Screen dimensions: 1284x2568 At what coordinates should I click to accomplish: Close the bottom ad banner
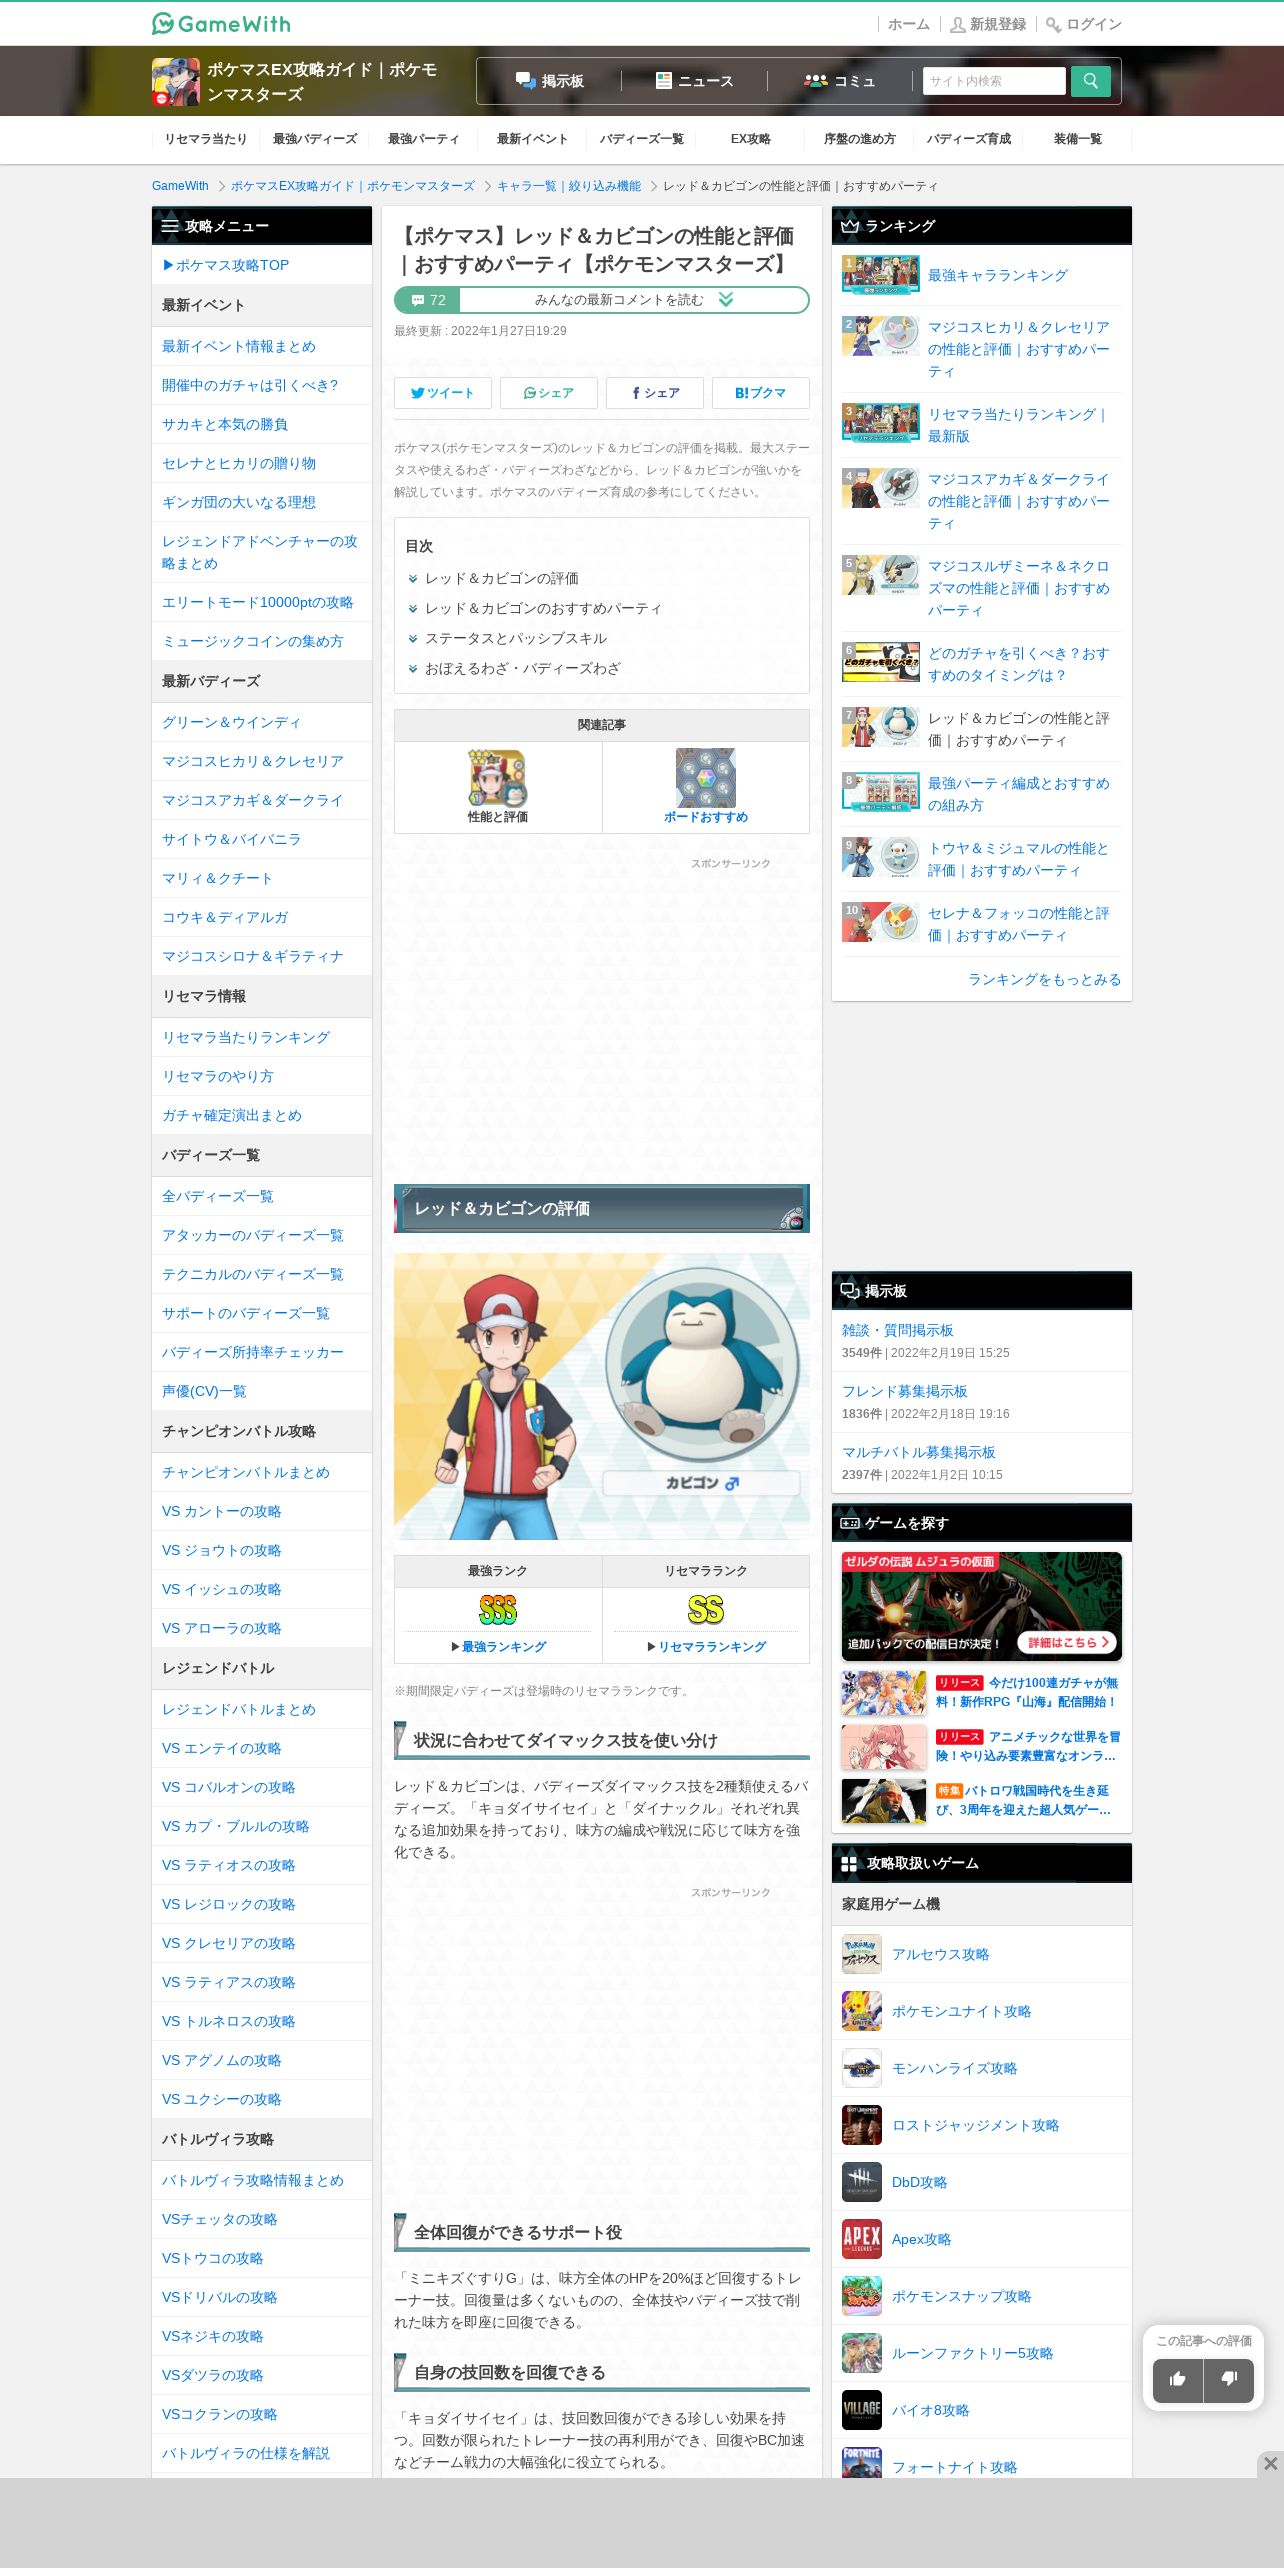tap(1270, 2464)
